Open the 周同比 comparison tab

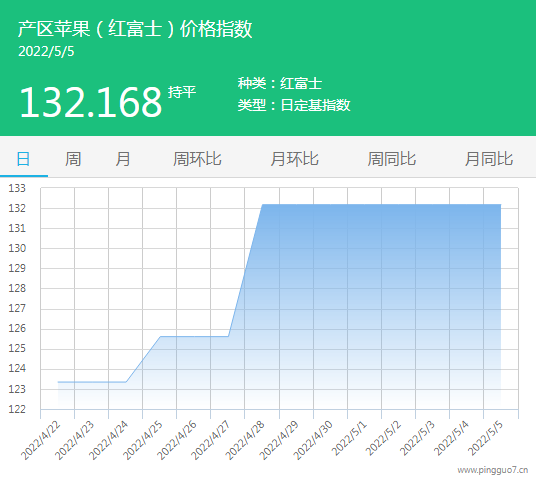[x=392, y=159]
